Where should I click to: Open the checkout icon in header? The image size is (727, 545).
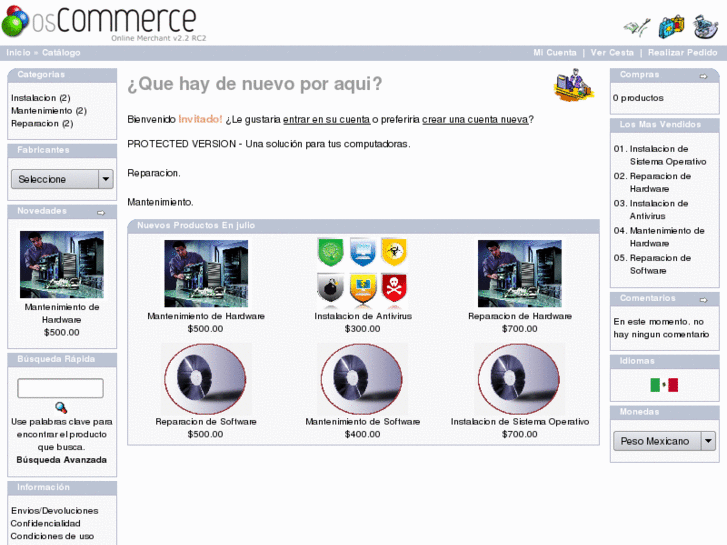click(705, 26)
